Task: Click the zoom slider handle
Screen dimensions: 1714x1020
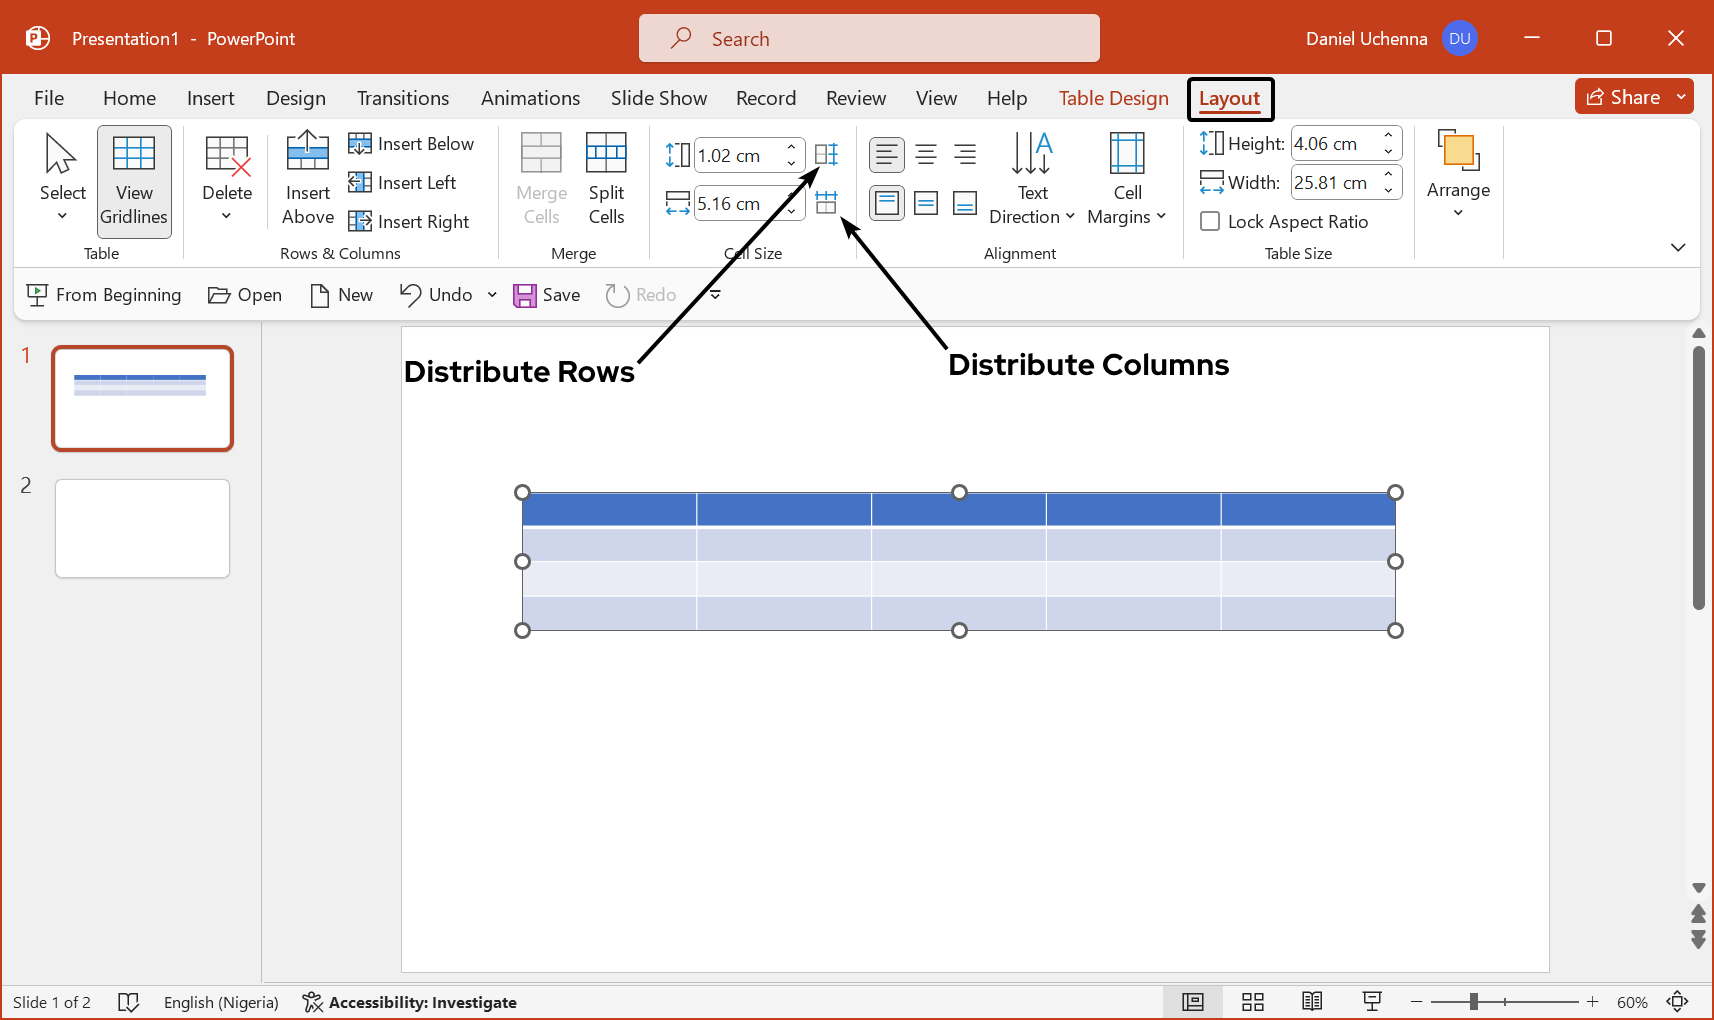Action: click(x=1474, y=1002)
